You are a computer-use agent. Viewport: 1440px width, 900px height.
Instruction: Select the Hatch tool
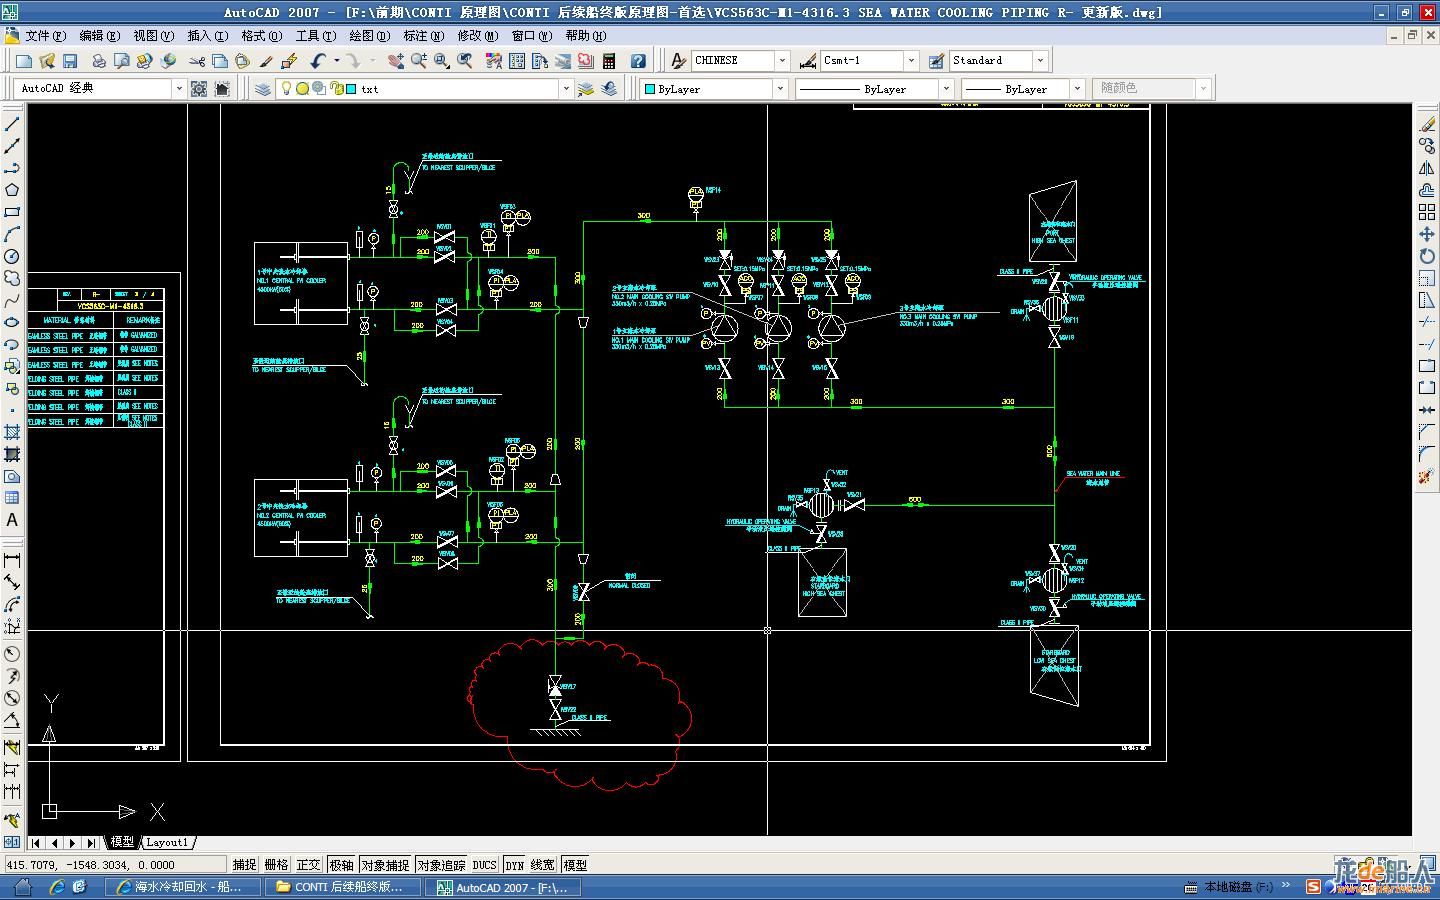[12, 432]
